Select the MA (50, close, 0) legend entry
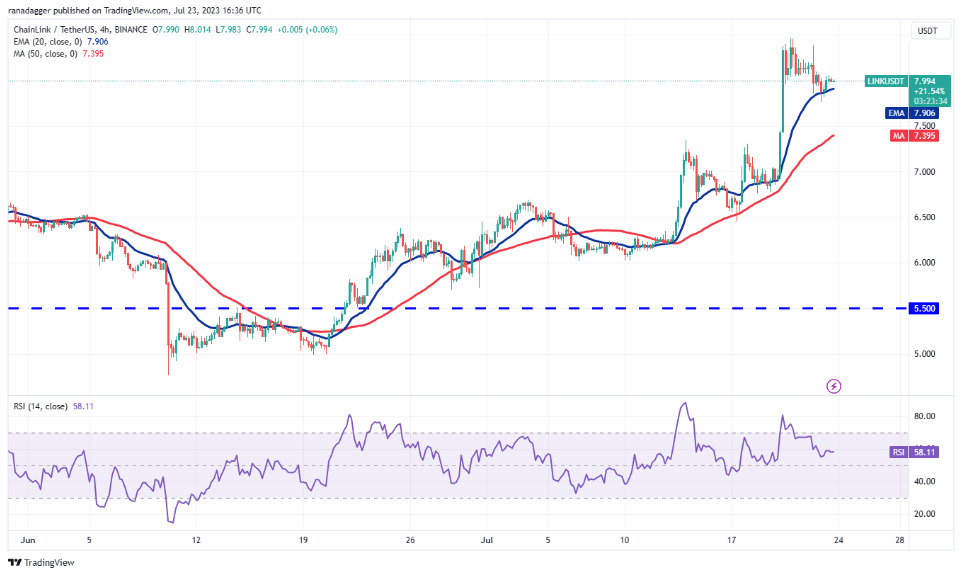969x568 pixels. (58, 52)
